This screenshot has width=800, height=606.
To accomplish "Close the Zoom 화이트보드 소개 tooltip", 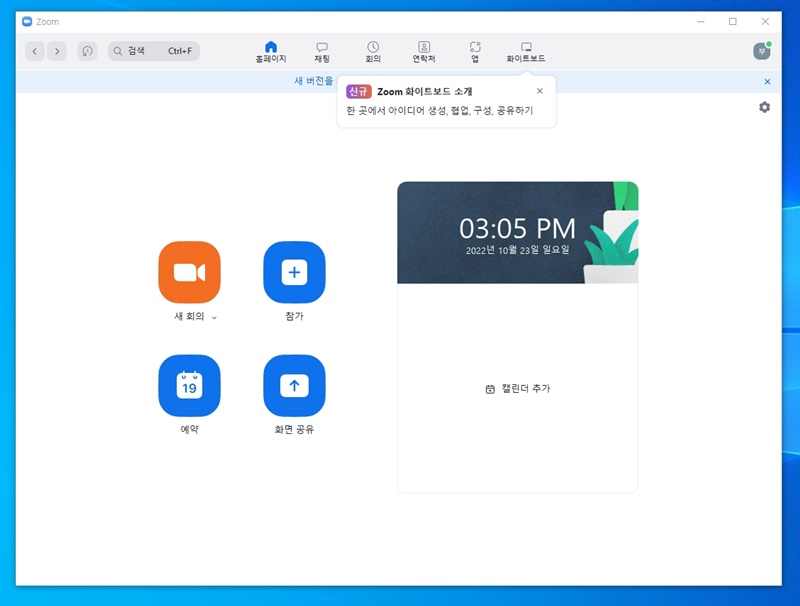I will pyautogui.click(x=540, y=91).
